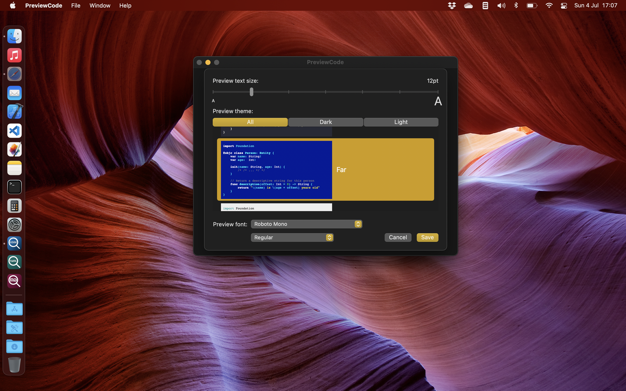
Task: Click the stacked-bars menu bar icon
Action: pos(485,6)
